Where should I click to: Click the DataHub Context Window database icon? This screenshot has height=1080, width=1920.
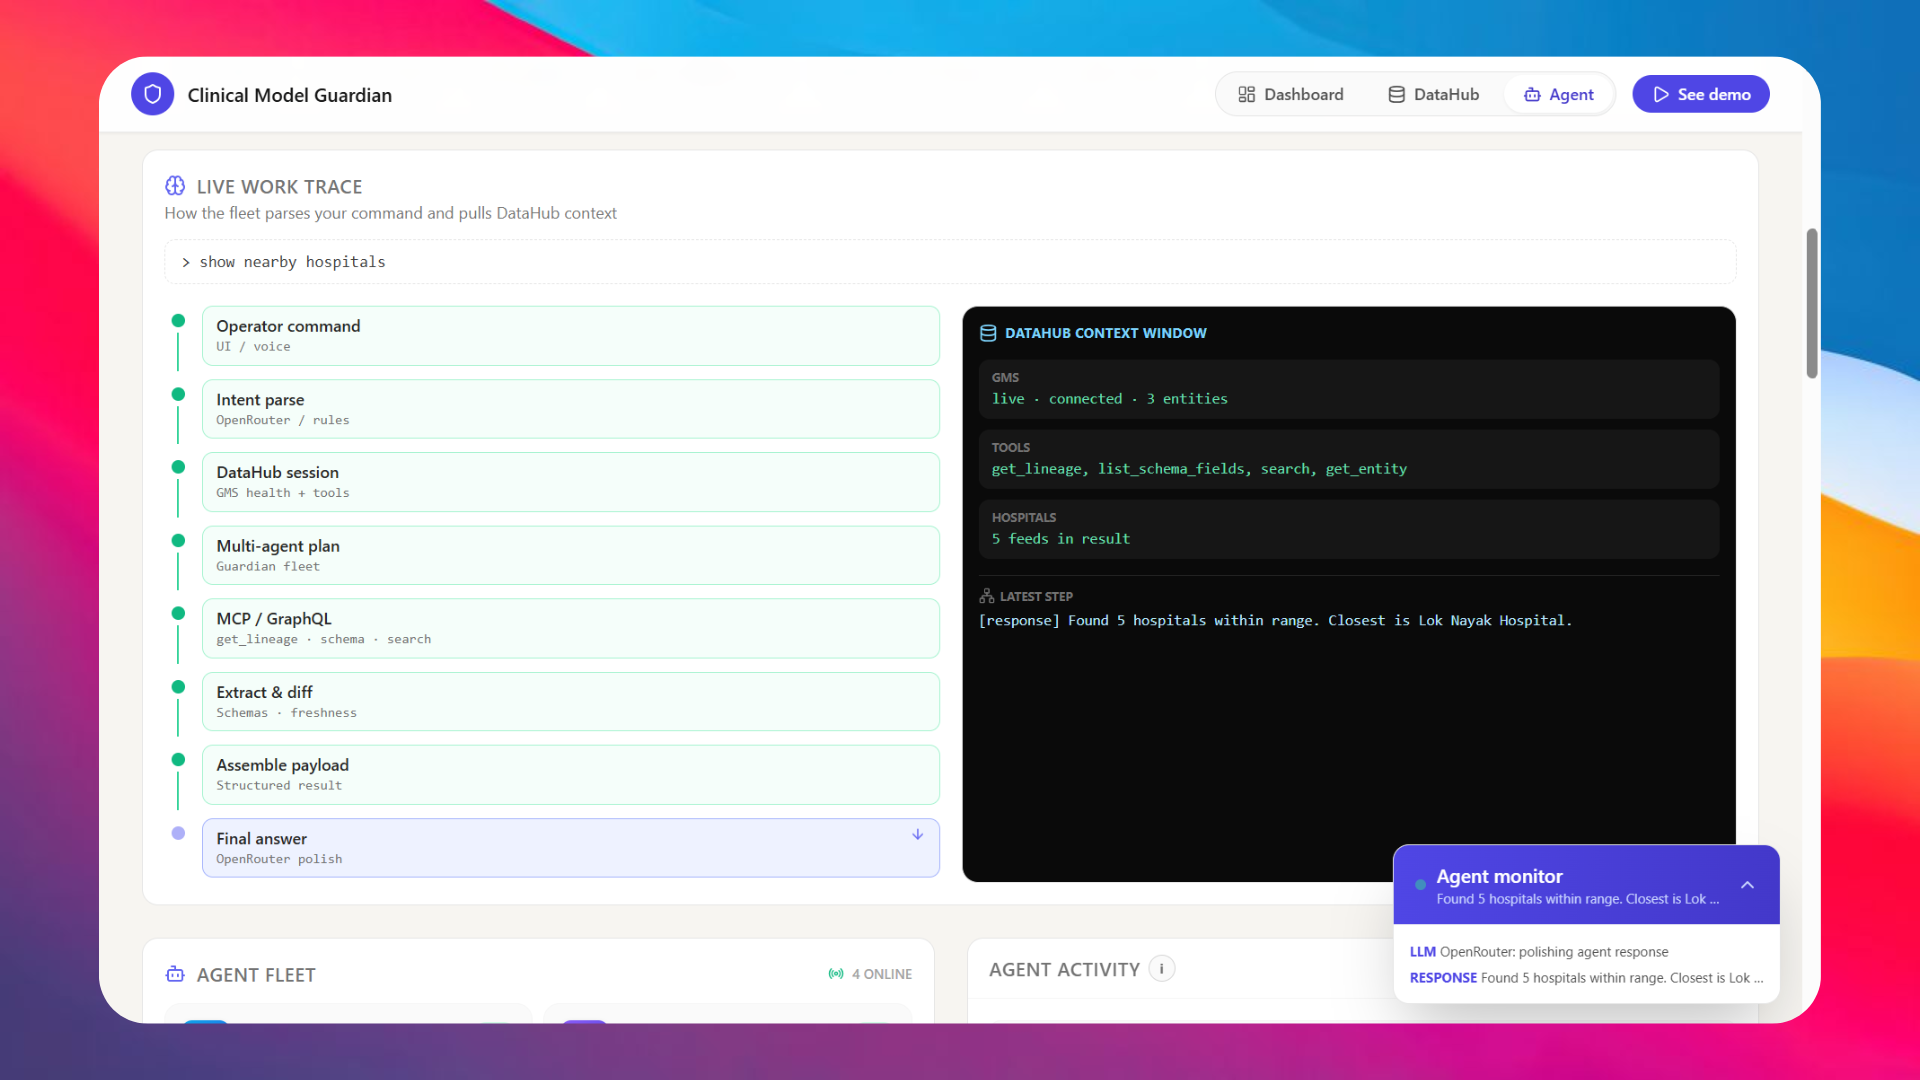coord(988,333)
